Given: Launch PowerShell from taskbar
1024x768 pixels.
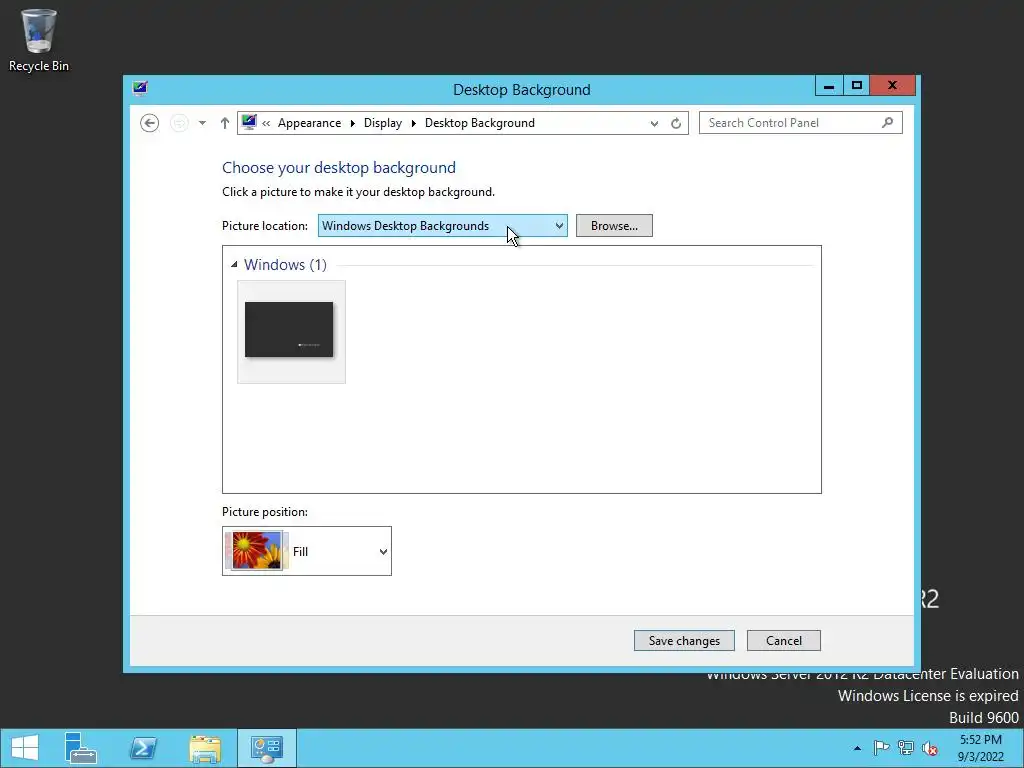Looking at the screenshot, I should pyautogui.click(x=143, y=748).
